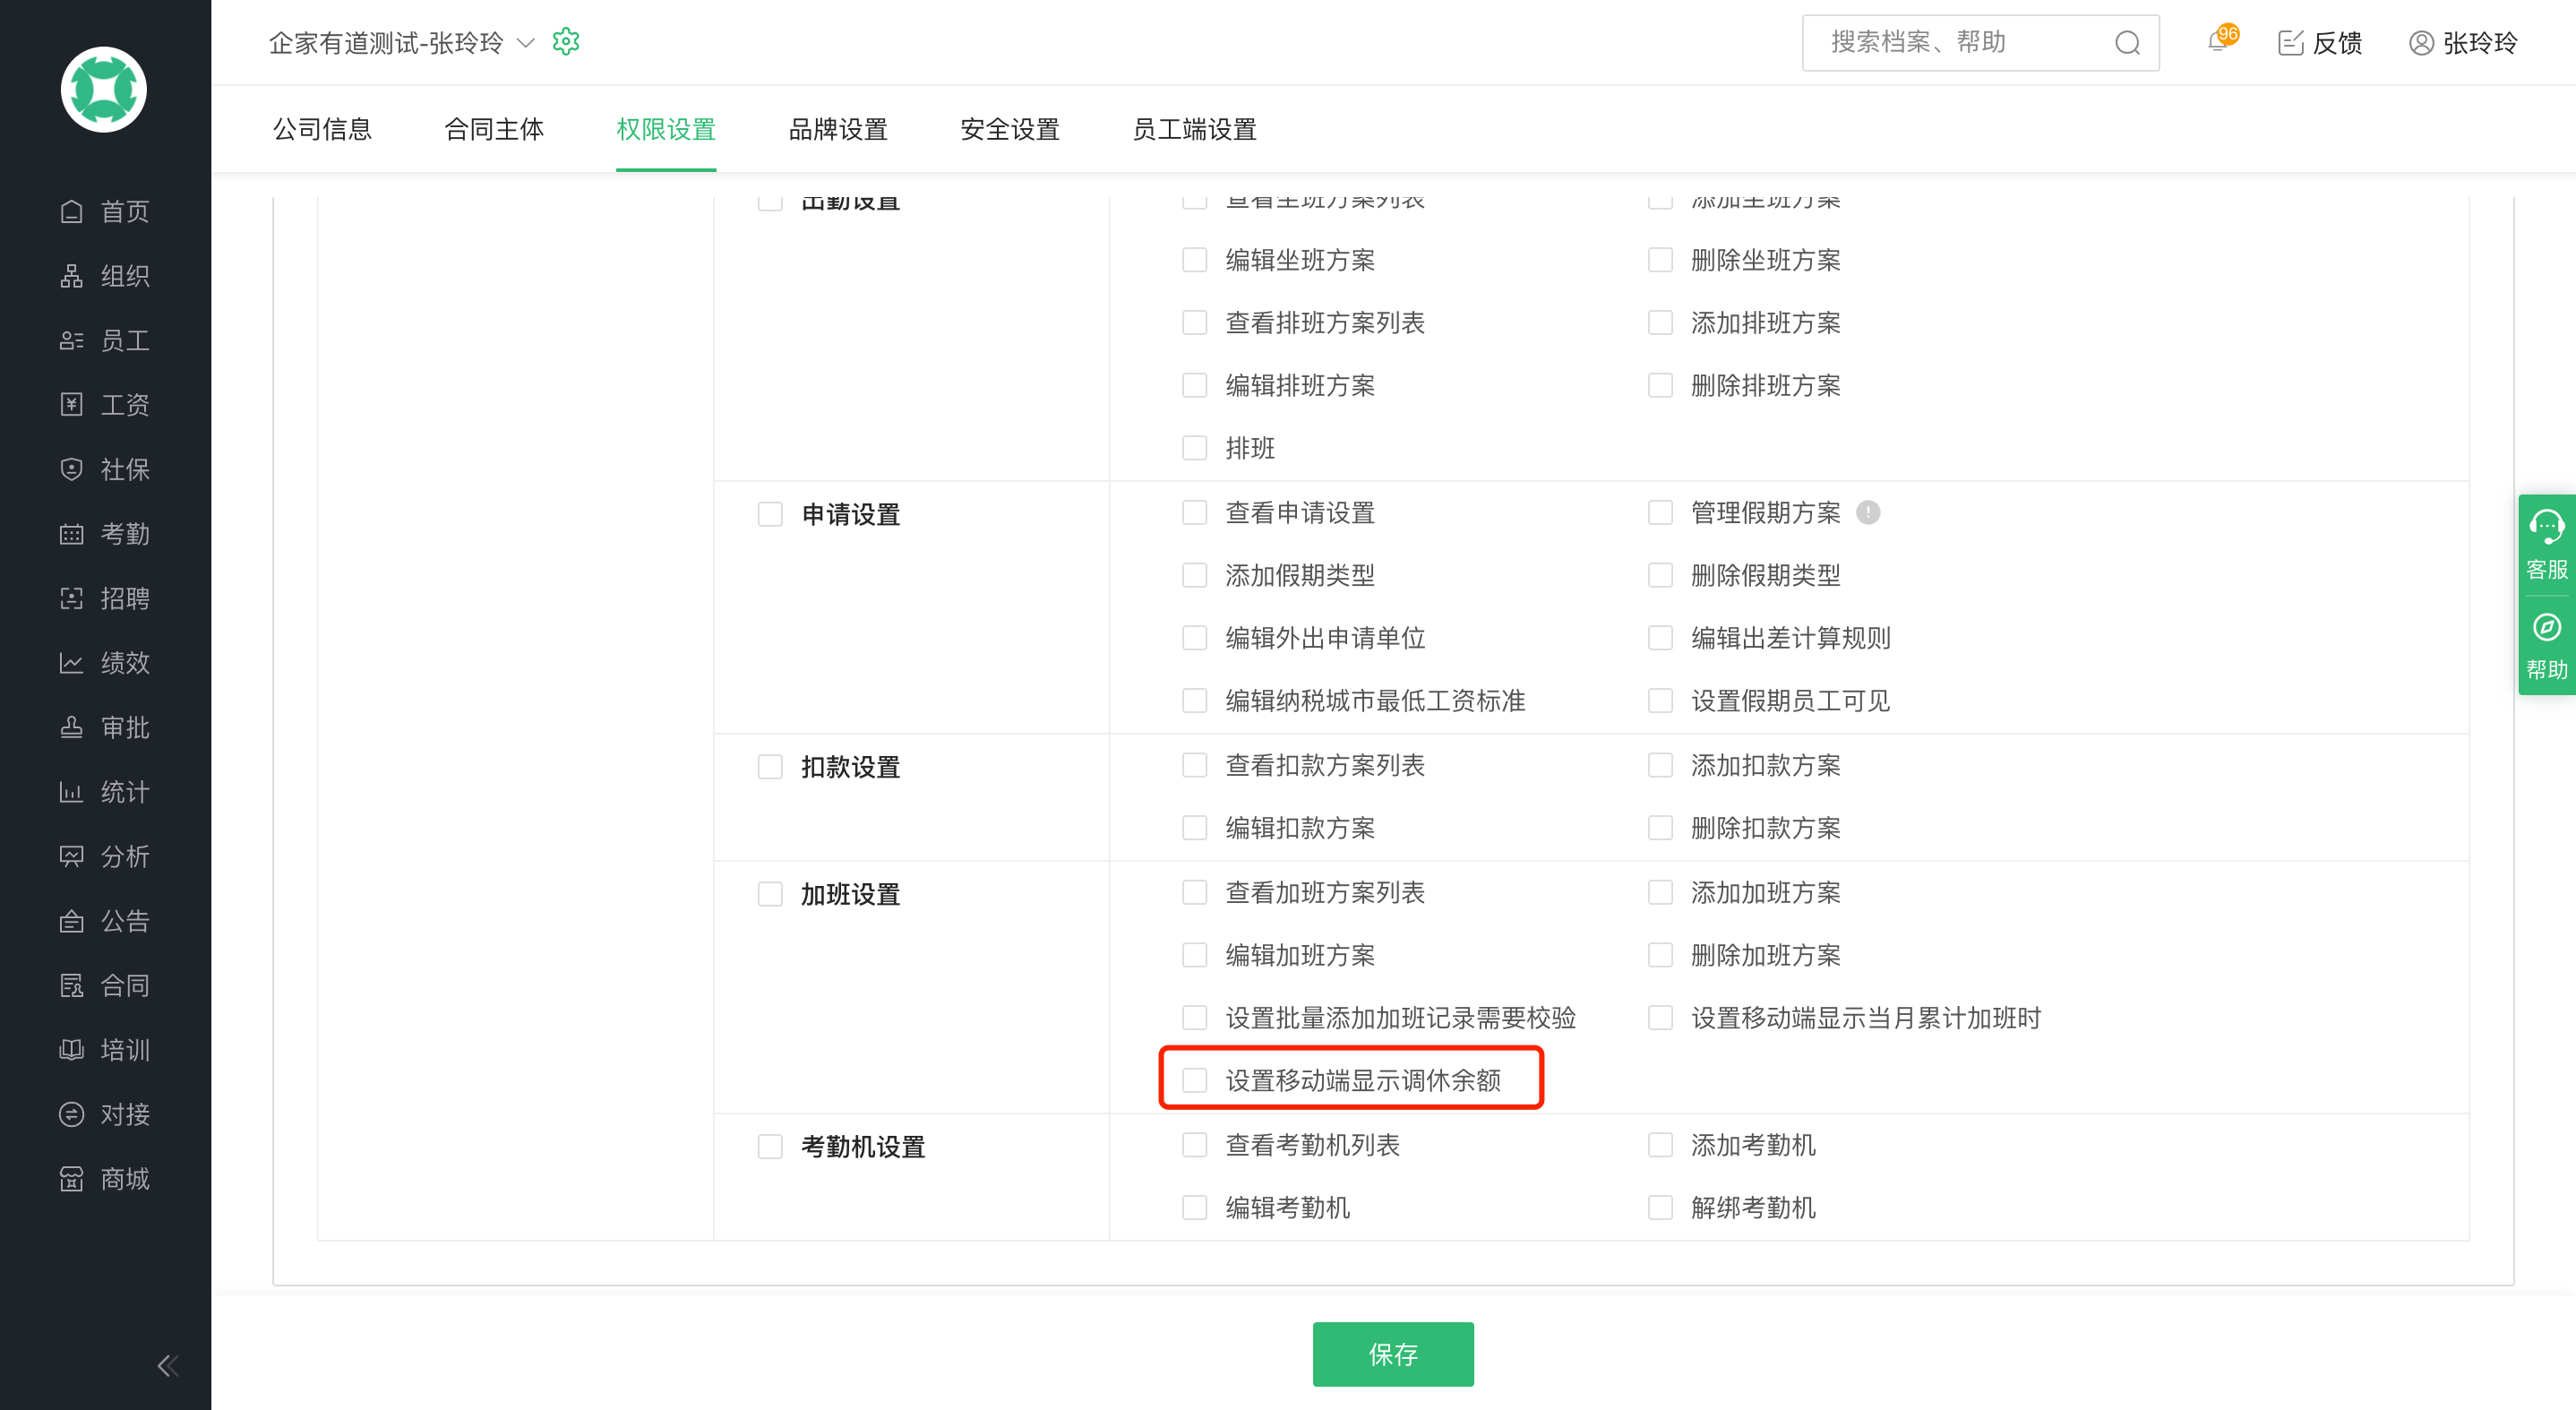Open the 公告 announcement sidebar icon
Image resolution: width=2576 pixels, height=1410 pixels.
tap(71, 921)
